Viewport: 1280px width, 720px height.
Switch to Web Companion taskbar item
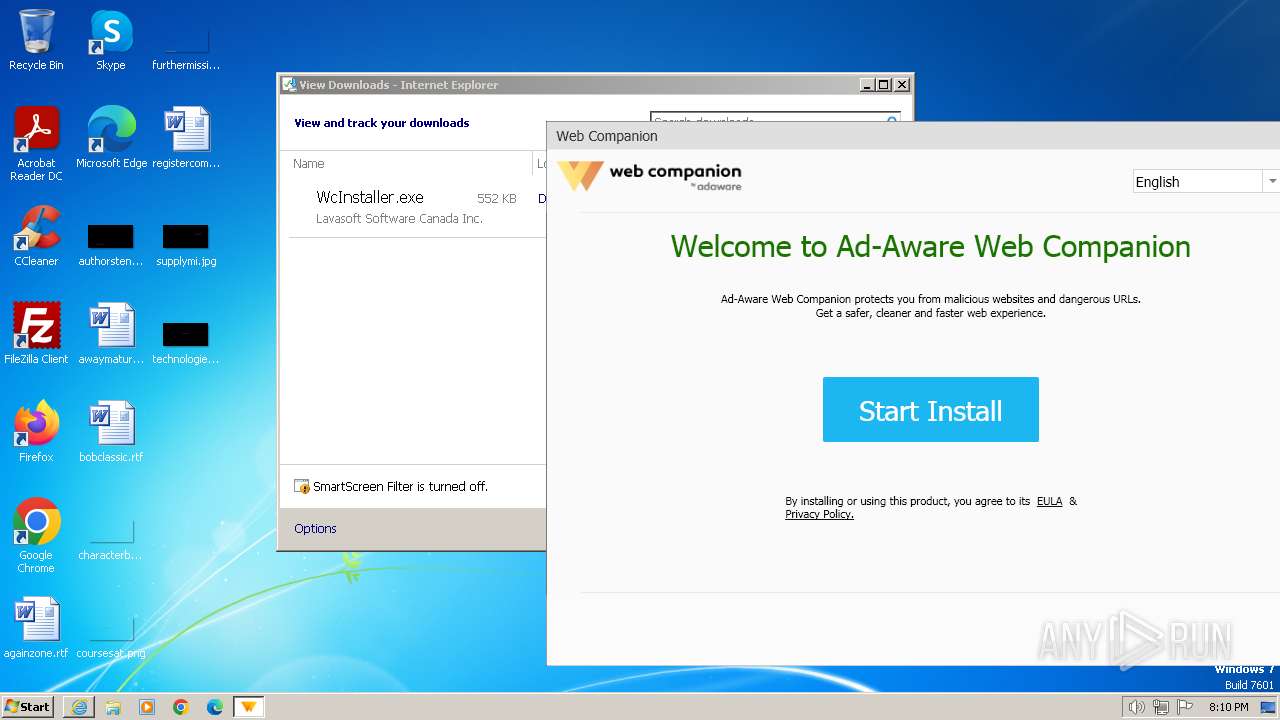pos(249,707)
